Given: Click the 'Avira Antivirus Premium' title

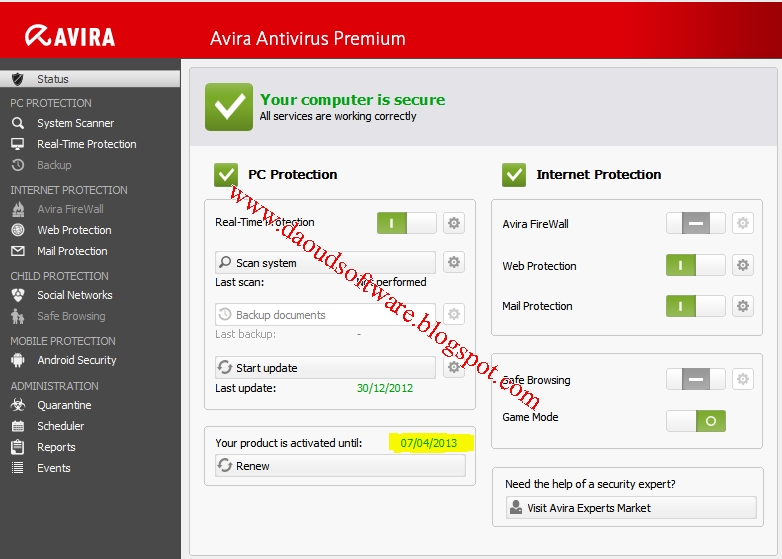Looking at the screenshot, I should (x=308, y=38).
